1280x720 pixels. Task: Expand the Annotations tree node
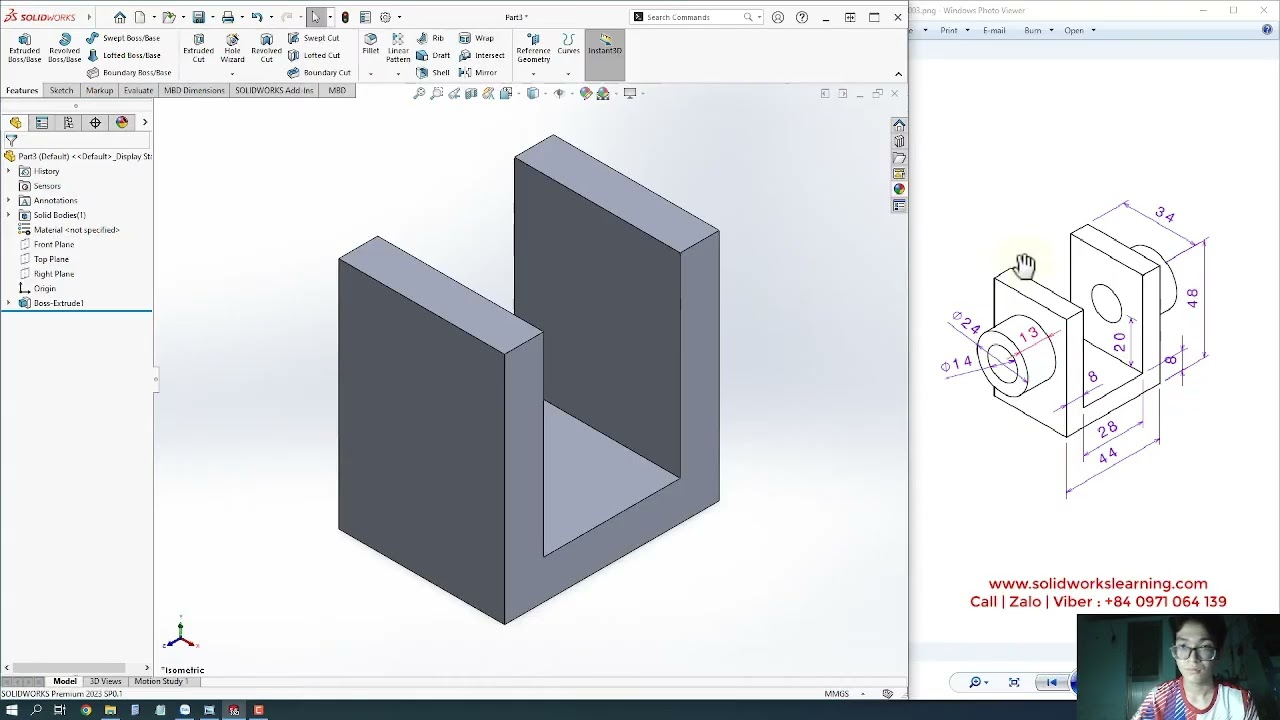[x=9, y=200]
